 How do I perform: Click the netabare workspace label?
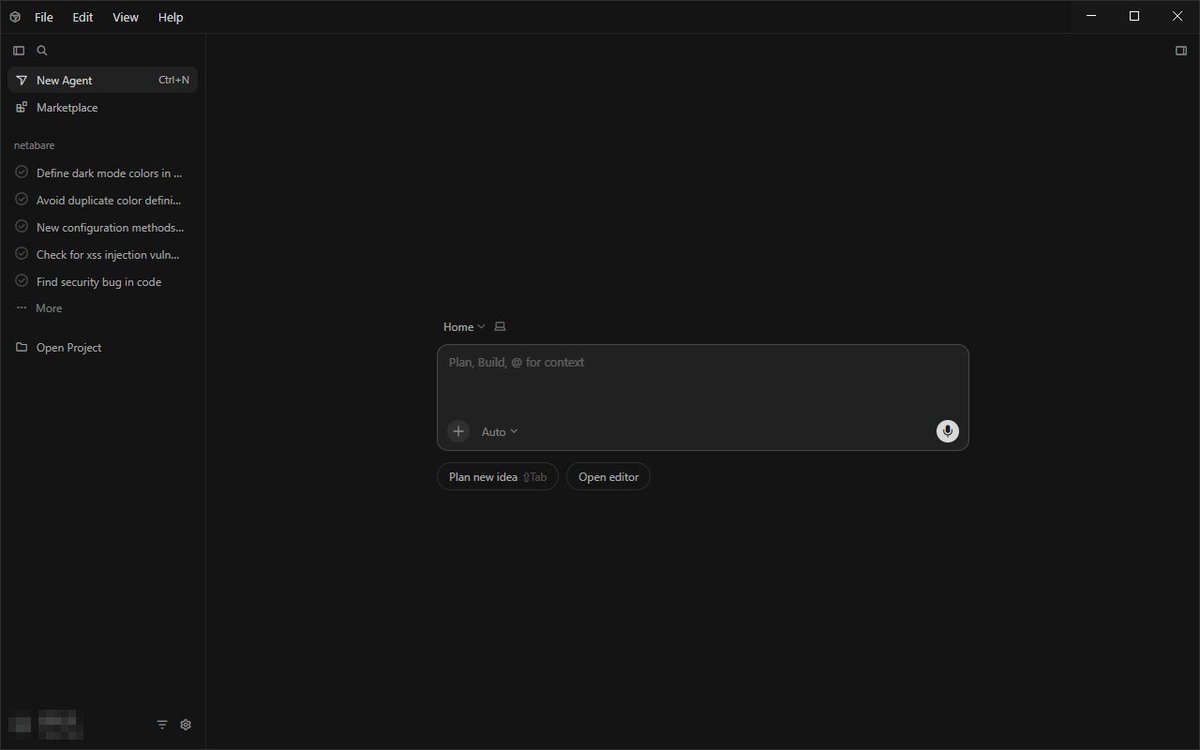tap(34, 145)
